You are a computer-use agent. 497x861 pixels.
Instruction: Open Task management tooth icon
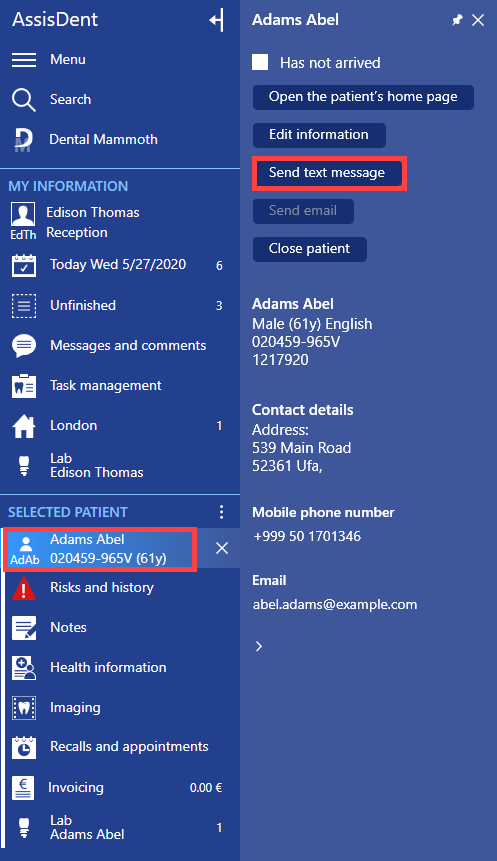coord(24,386)
